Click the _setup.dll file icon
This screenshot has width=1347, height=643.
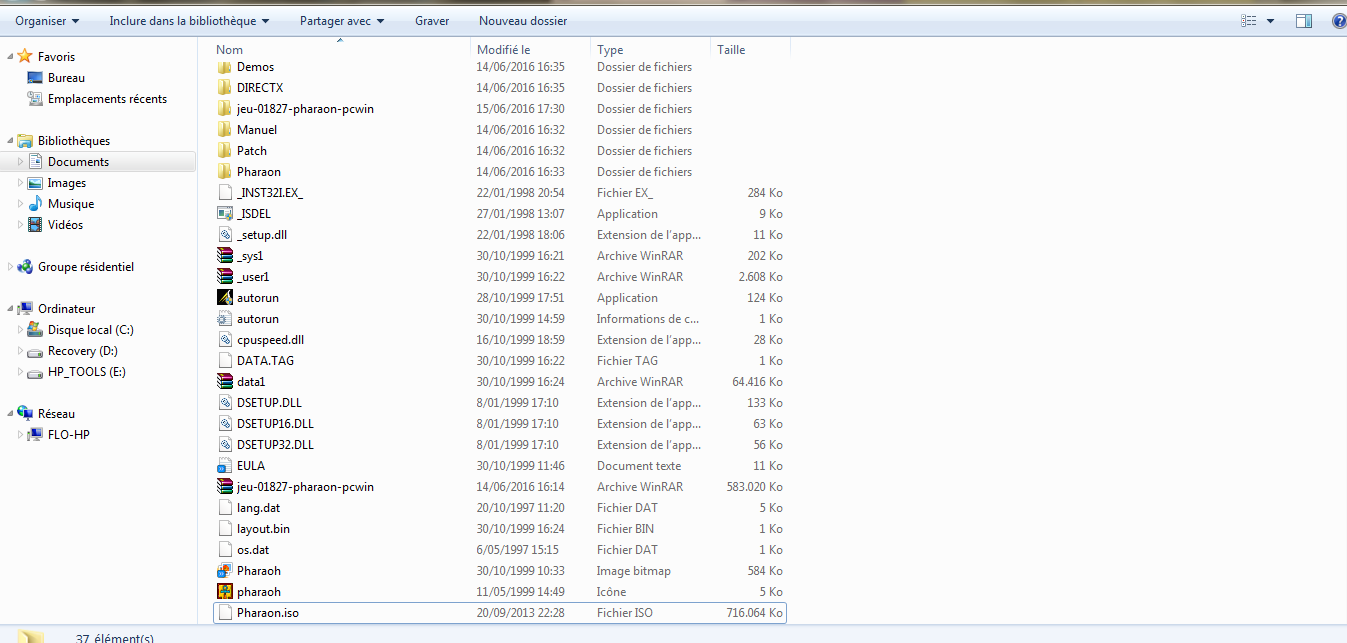[225, 235]
